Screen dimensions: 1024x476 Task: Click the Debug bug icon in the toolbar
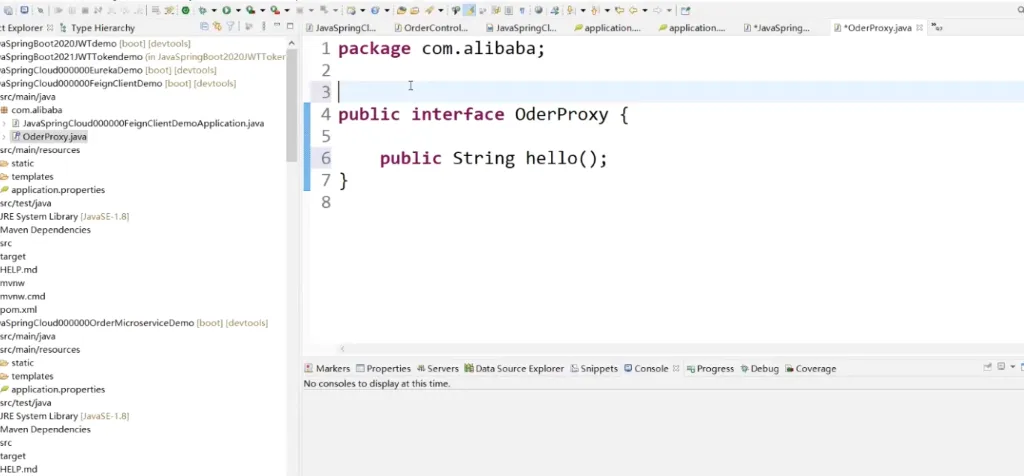pyautogui.click(x=202, y=10)
